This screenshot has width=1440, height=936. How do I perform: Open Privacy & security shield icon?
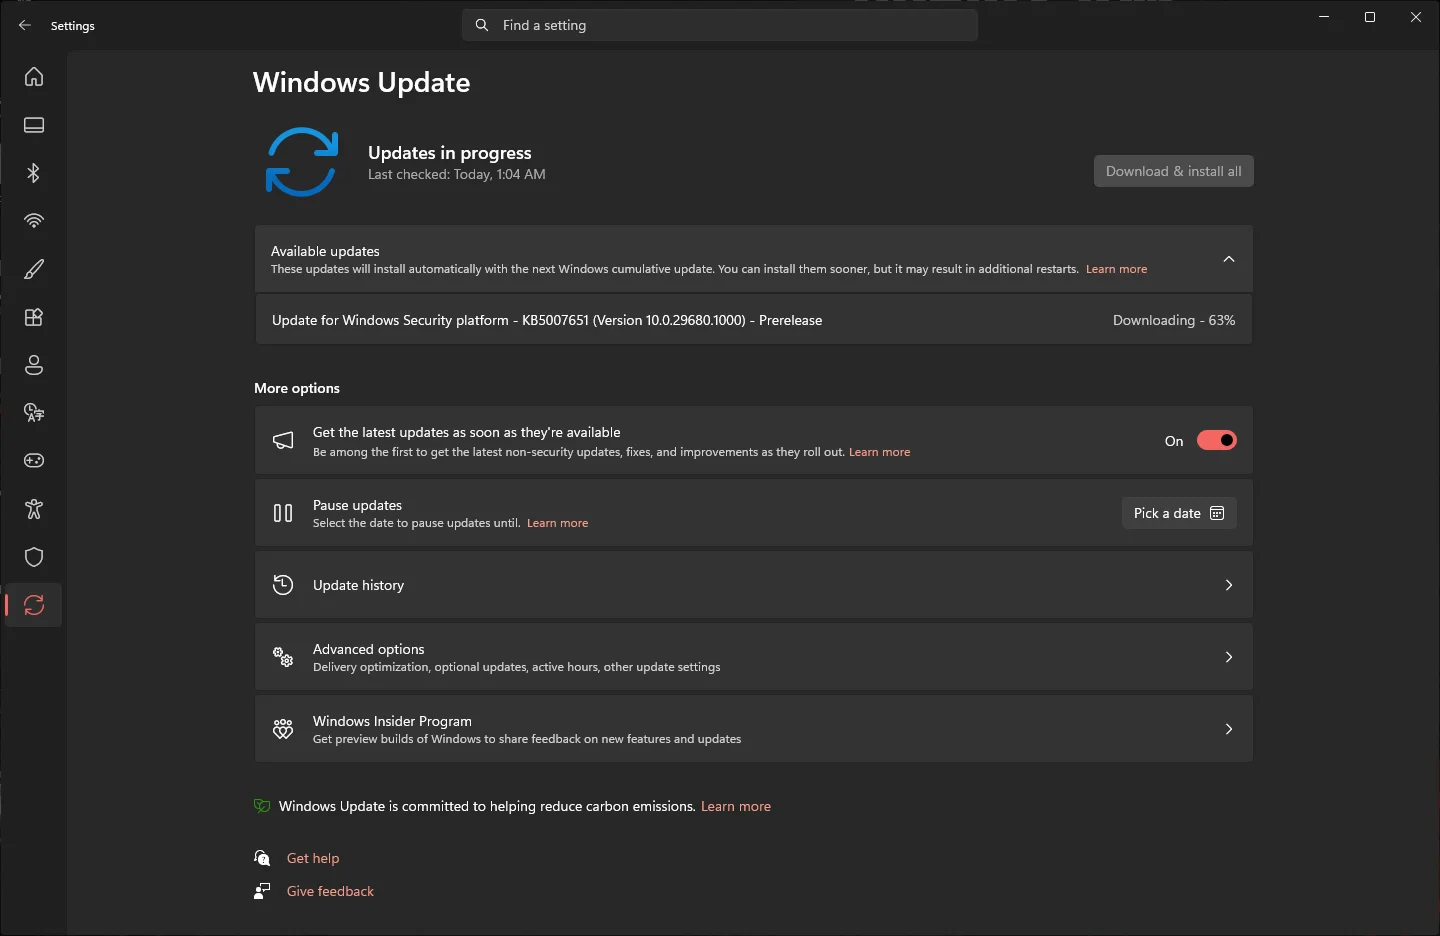tap(34, 557)
